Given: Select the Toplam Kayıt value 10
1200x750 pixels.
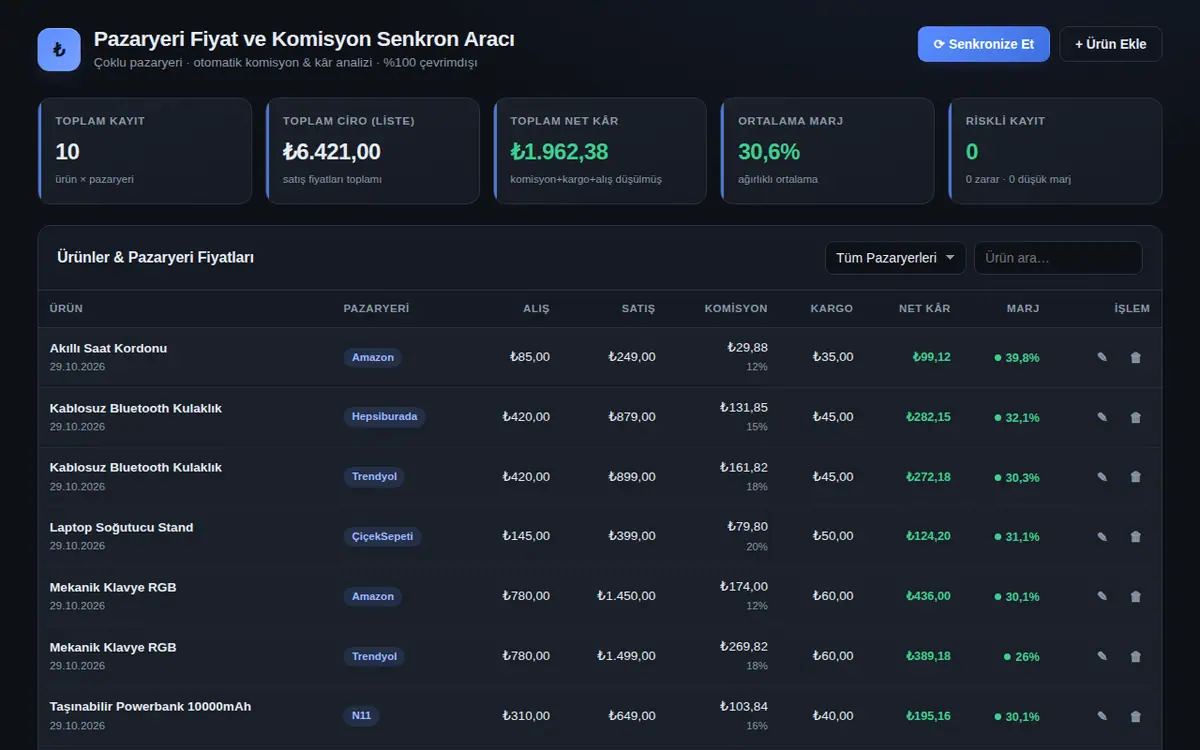Looking at the screenshot, I should (68, 152).
